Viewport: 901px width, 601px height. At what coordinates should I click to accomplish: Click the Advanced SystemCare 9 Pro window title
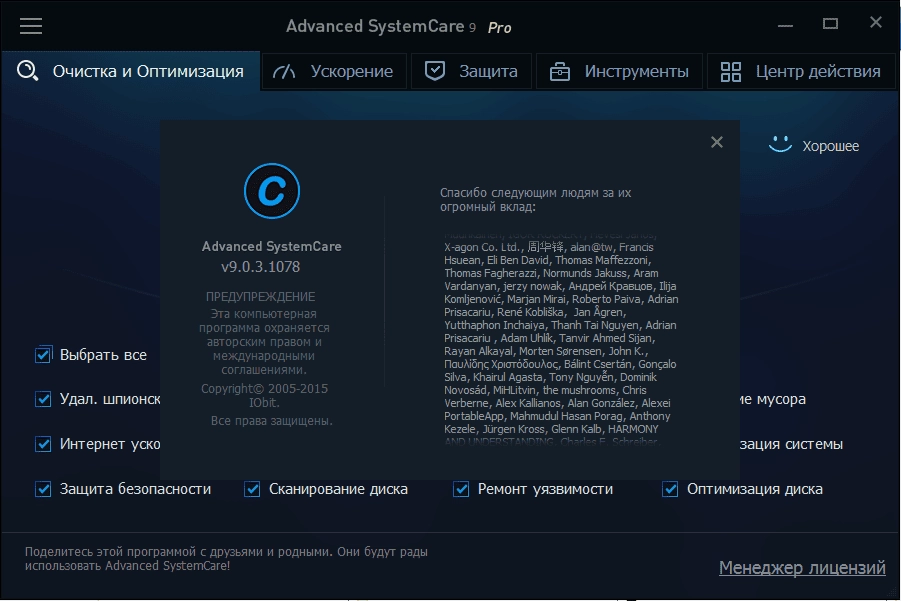[399, 26]
